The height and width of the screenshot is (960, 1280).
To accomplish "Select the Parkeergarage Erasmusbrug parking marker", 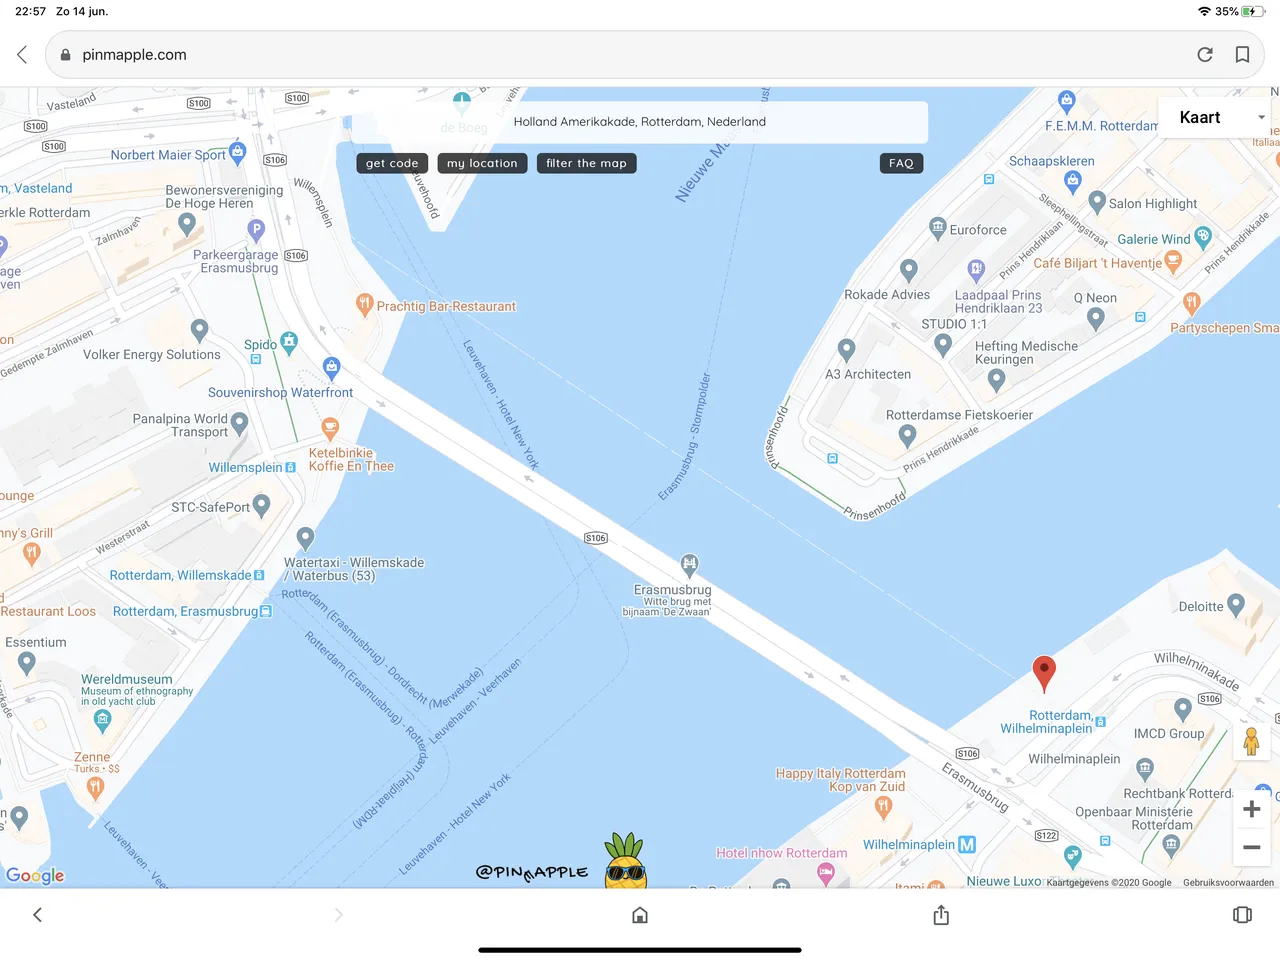I will point(256,231).
